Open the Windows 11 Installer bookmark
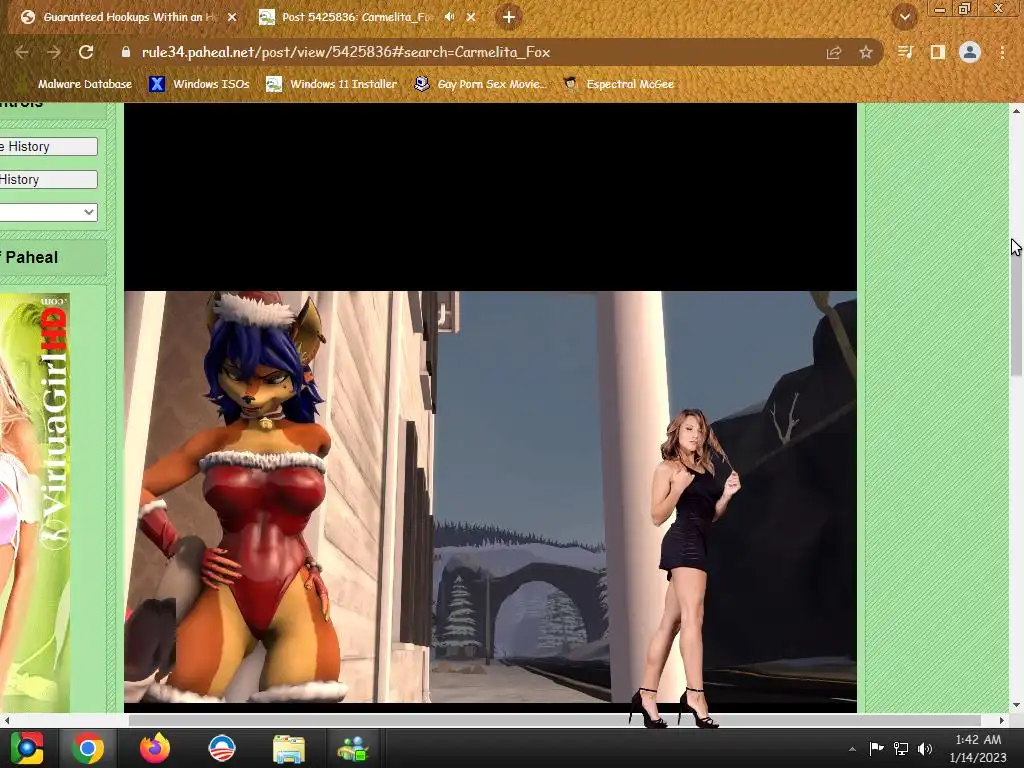This screenshot has width=1024, height=768. click(x=332, y=84)
